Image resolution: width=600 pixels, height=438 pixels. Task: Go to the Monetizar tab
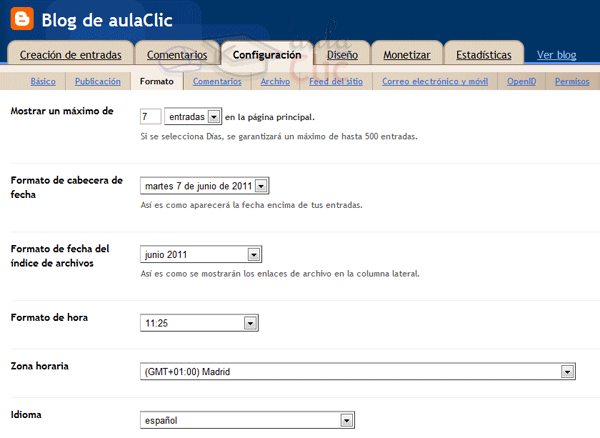(x=406, y=55)
